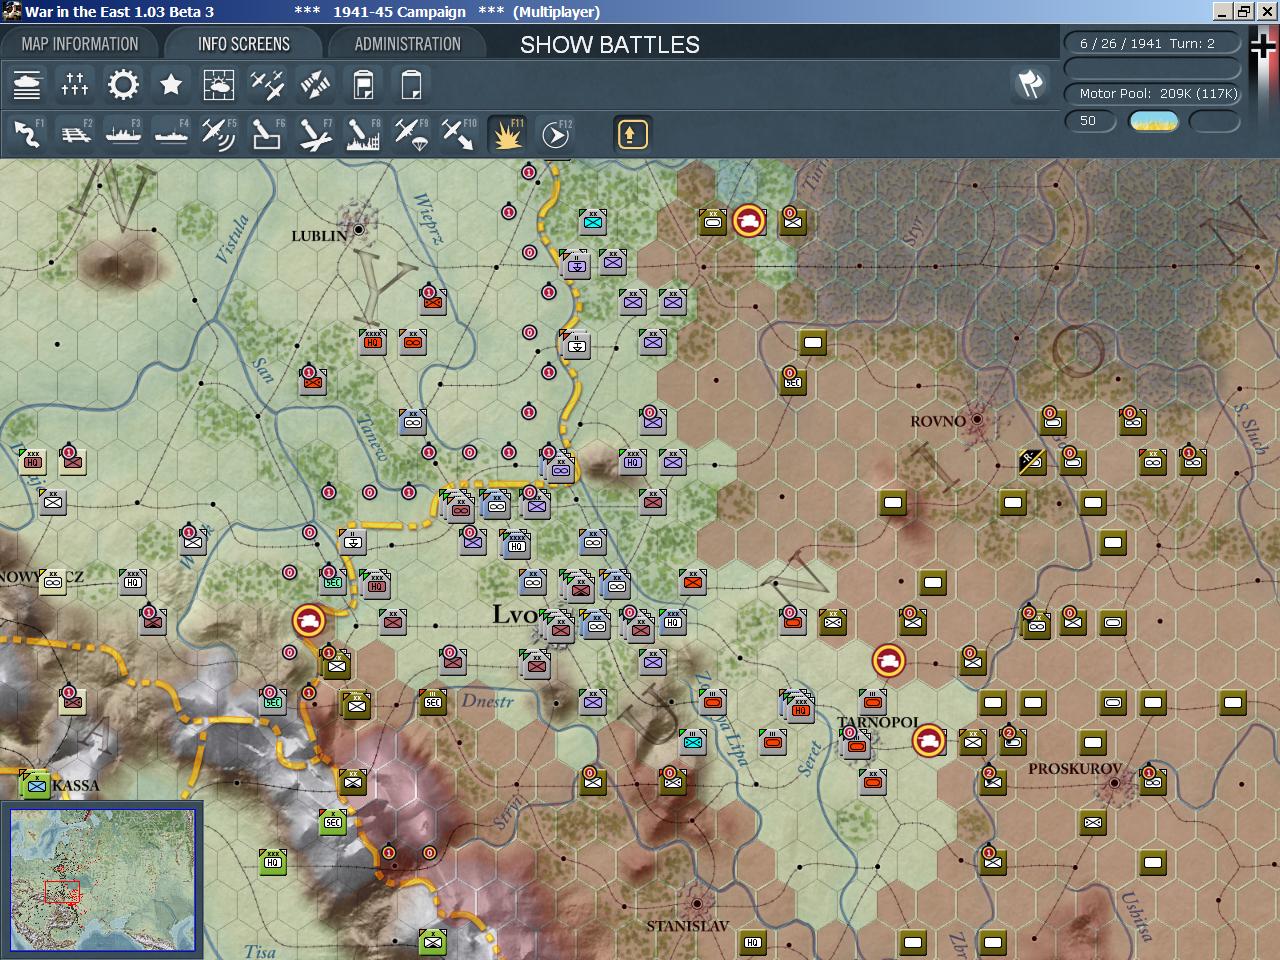Click the Stanislav city label
The width and height of the screenshot is (1280, 960).
(x=688, y=926)
